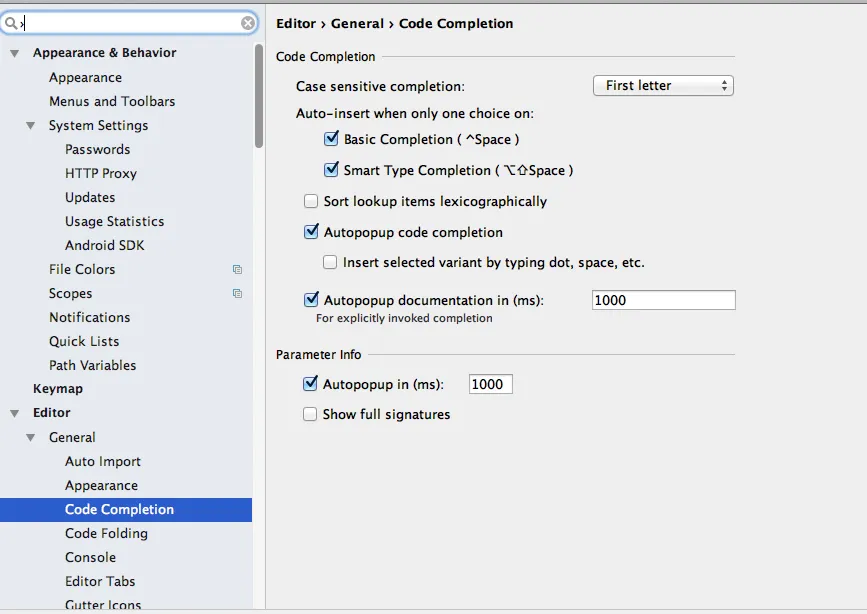Click the settings tree vertical scrollbar
This screenshot has height=614, width=867.
tap(259, 95)
